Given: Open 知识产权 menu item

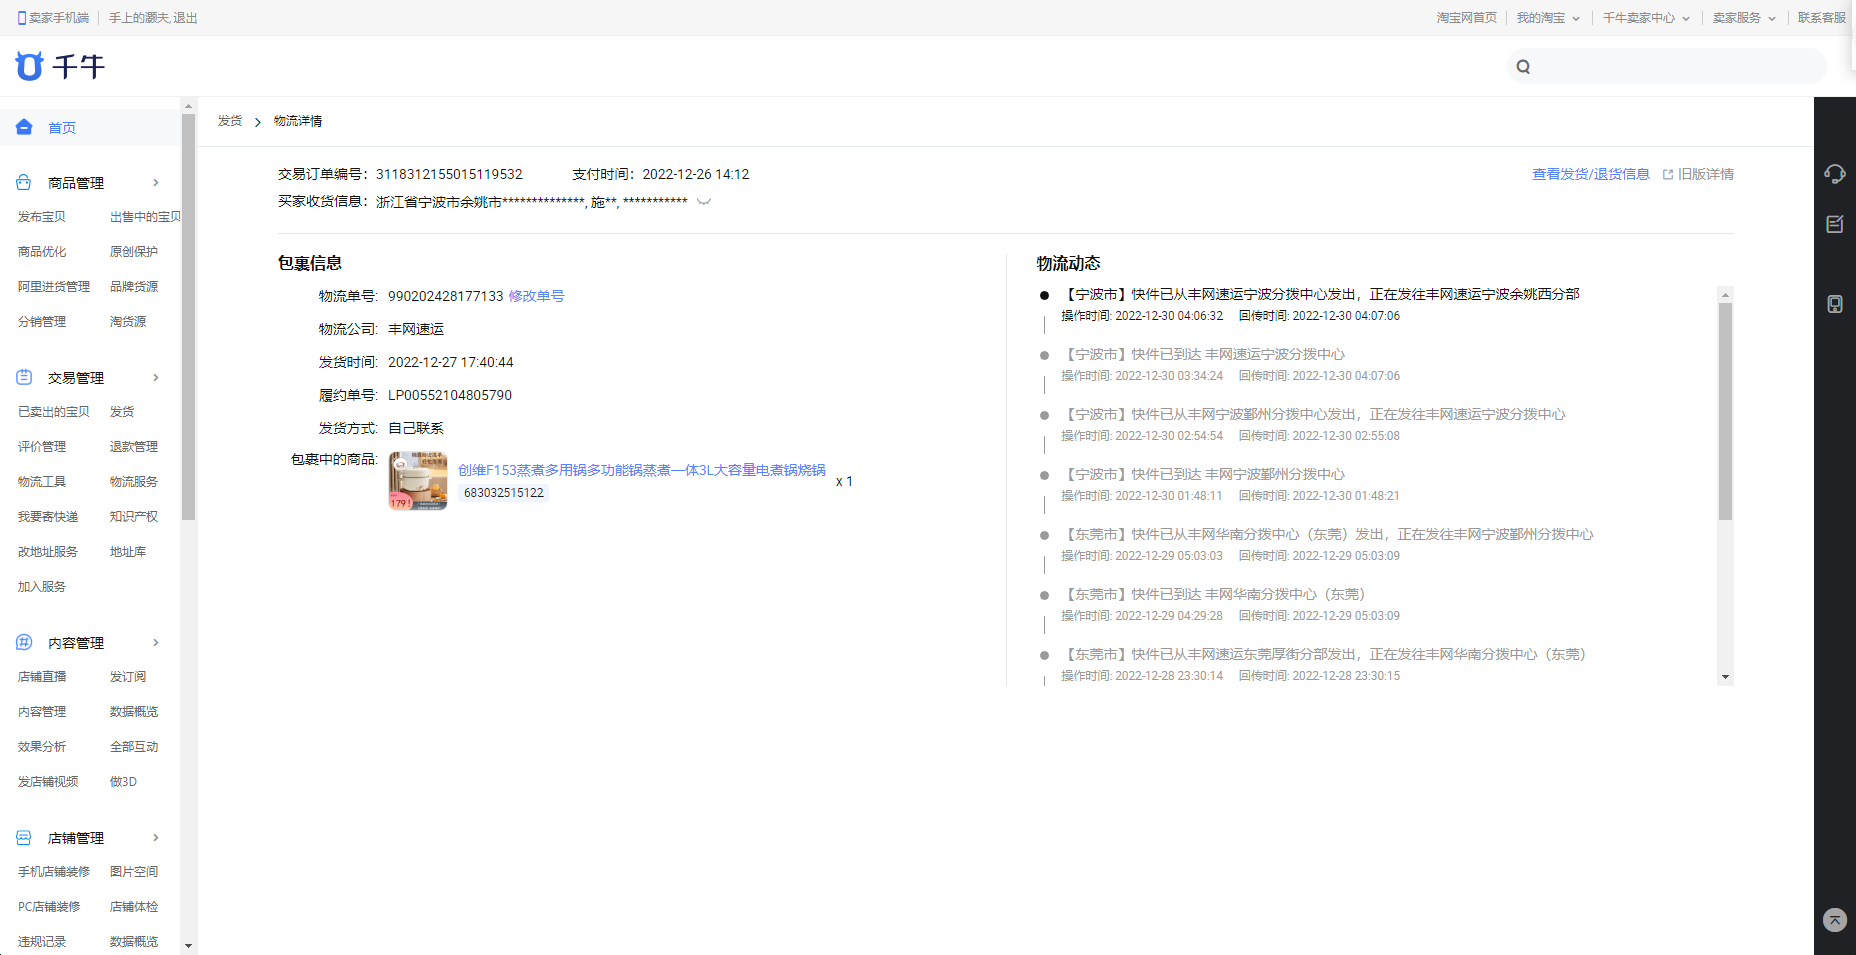Looking at the screenshot, I should click(134, 517).
